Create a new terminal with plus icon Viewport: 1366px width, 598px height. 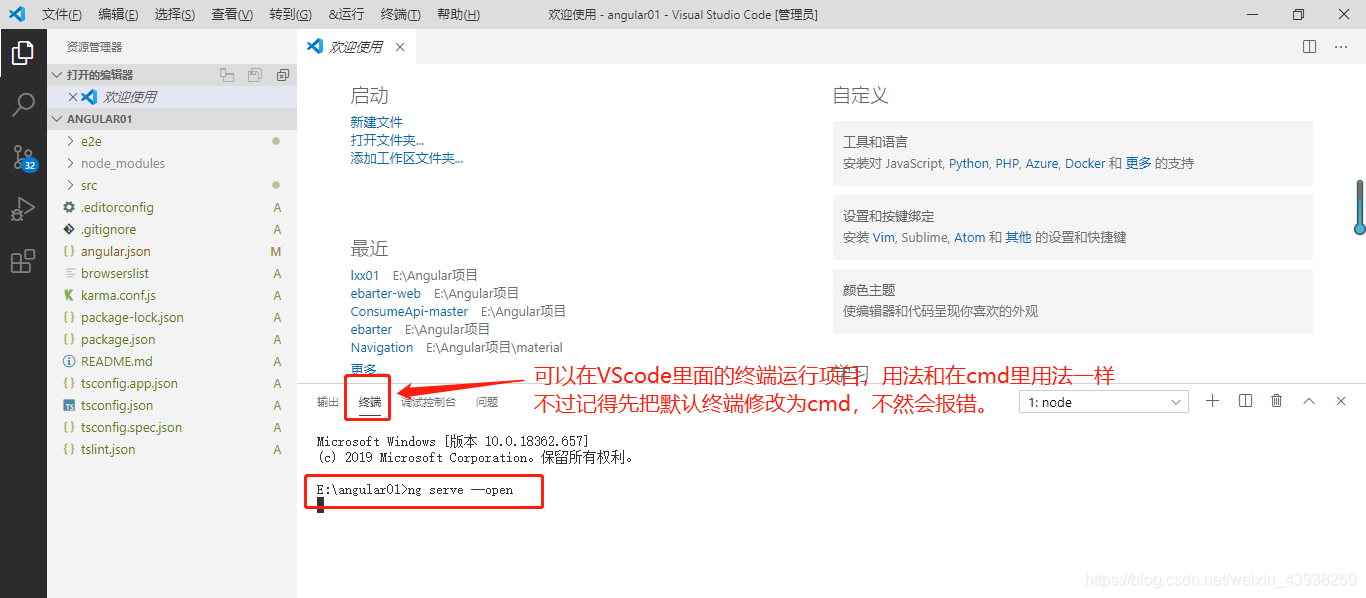(1213, 401)
